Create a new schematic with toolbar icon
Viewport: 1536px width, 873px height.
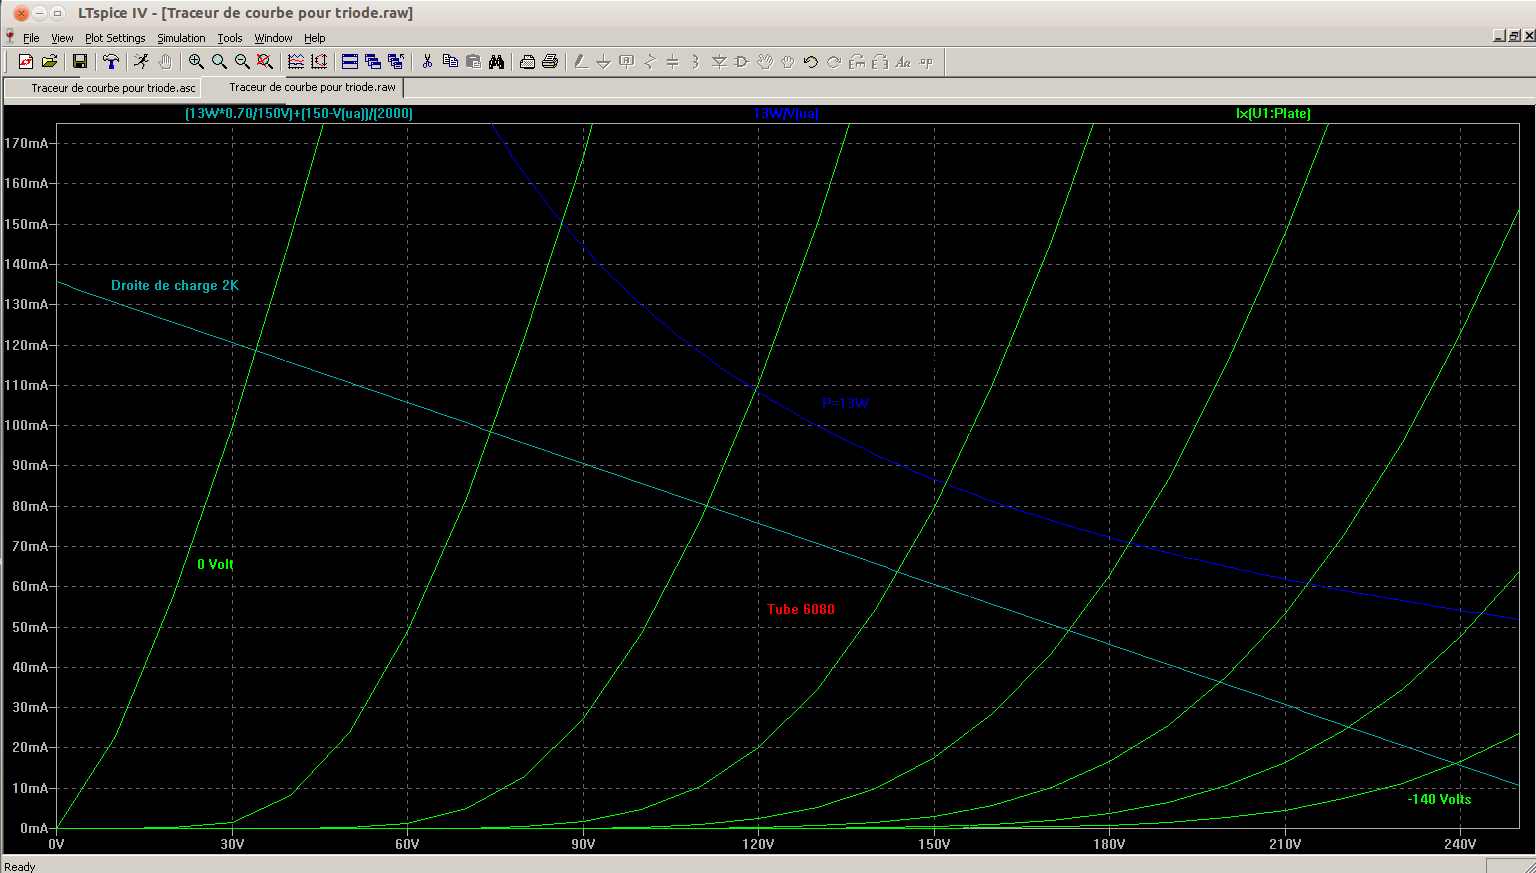(26, 62)
